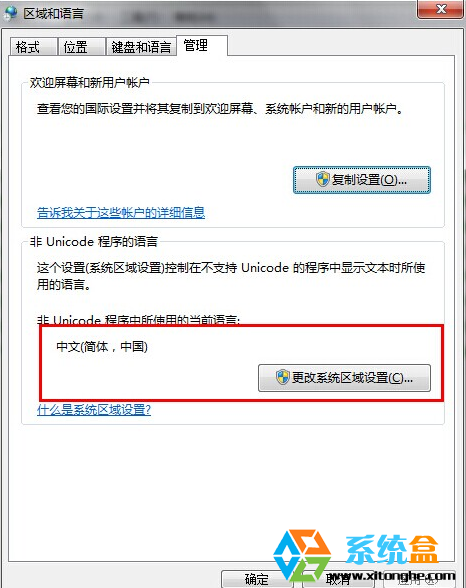This screenshot has width=466, height=588.
Task: Open link 什么是系统区域设置?
Action: pyautogui.click(x=94, y=410)
